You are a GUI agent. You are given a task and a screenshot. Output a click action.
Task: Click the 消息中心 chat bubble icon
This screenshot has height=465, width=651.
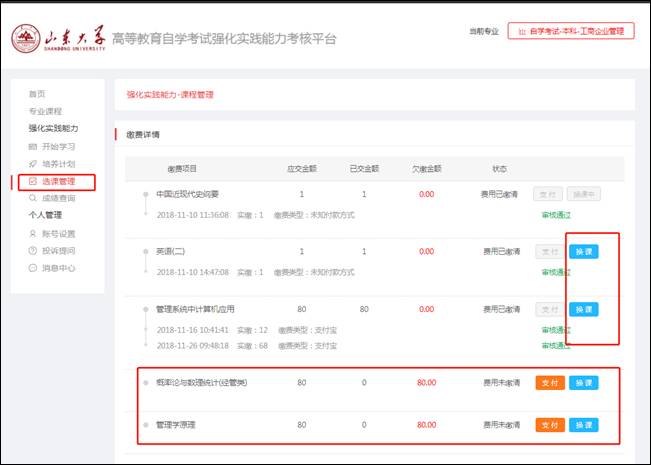[33, 268]
